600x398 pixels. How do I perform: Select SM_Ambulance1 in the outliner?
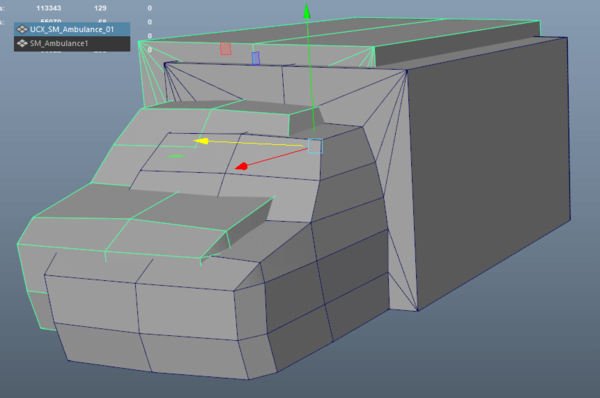72,44
